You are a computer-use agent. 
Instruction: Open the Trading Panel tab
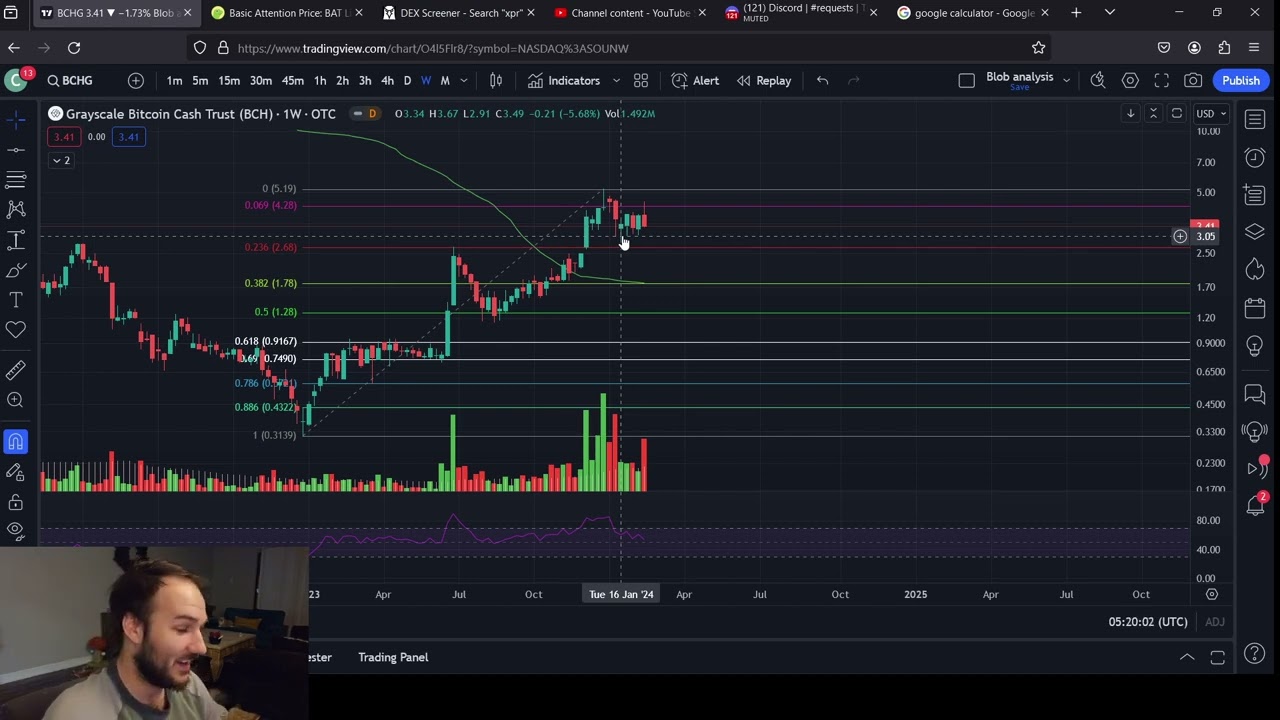(x=393, y=657)
